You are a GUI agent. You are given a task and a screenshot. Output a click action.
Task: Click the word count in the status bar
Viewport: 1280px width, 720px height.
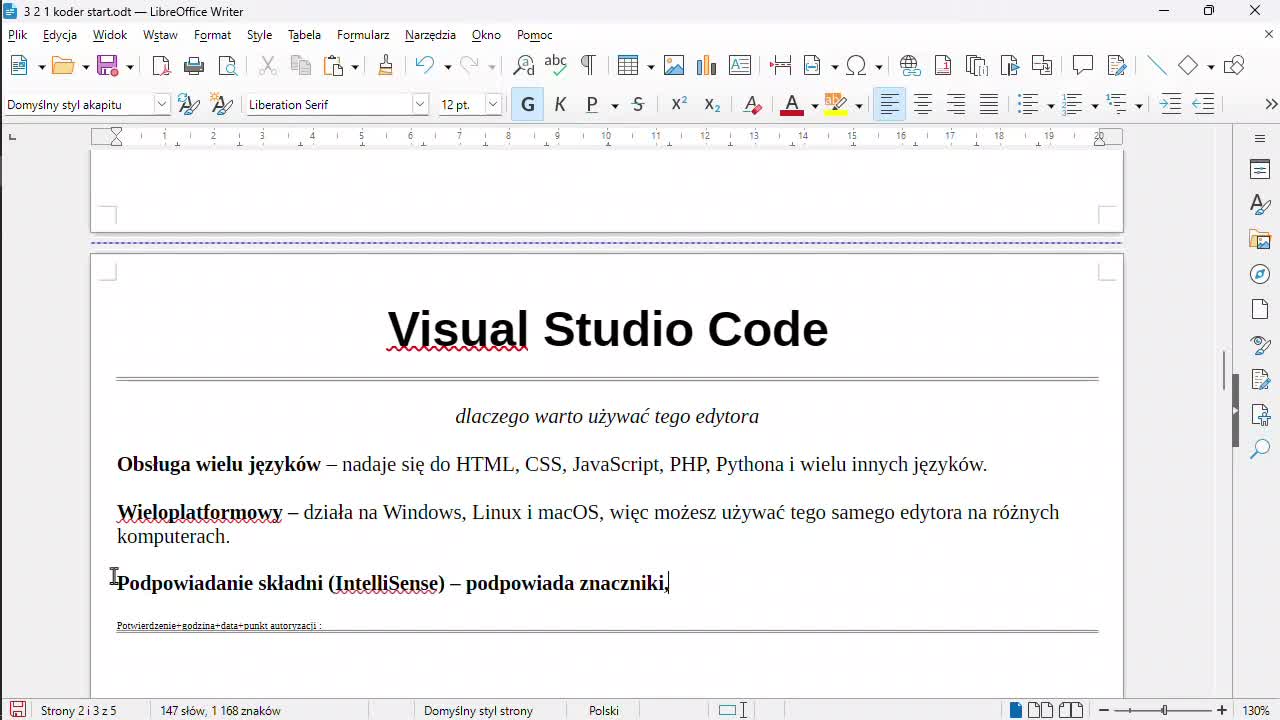(x=220, y=710)
